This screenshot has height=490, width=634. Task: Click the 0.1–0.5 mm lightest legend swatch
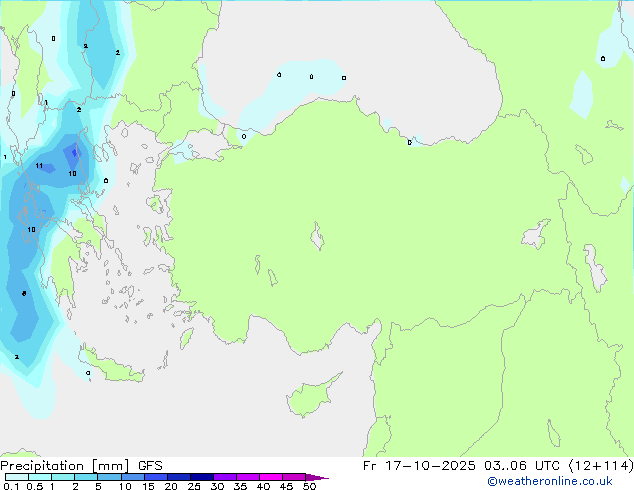coord(17,477)
